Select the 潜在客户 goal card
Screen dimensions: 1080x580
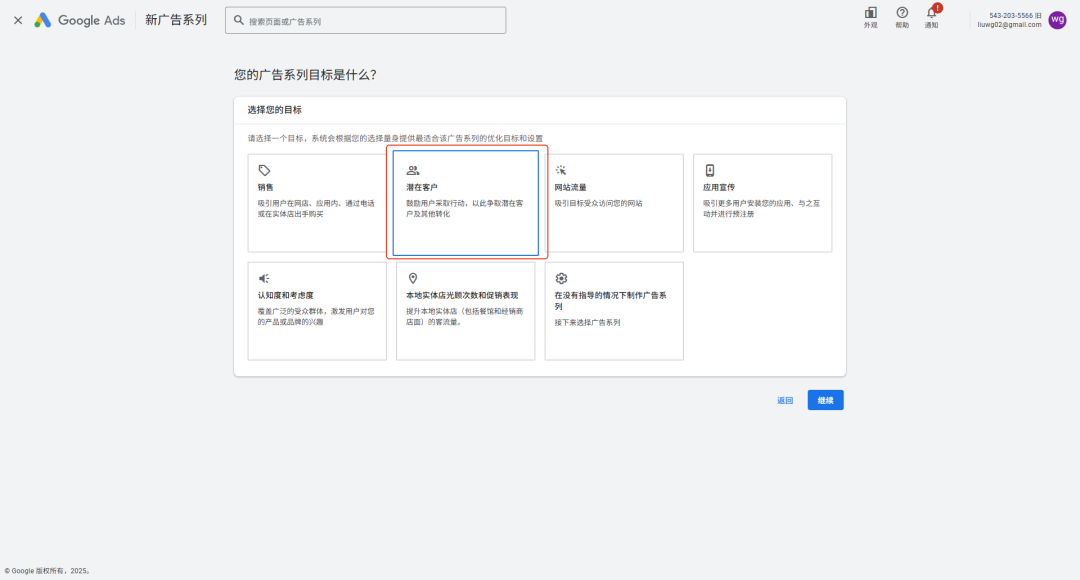tap(466, 203)
